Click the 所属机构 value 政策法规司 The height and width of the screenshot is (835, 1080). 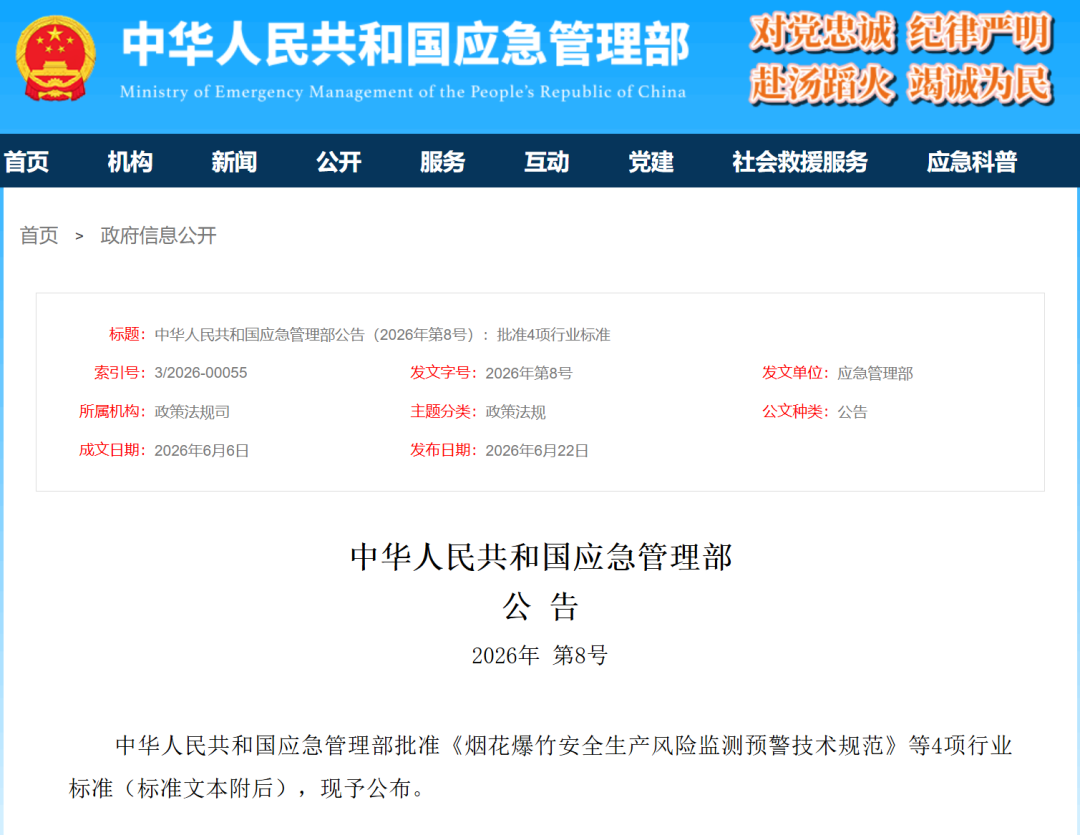(x=192, y=412)
